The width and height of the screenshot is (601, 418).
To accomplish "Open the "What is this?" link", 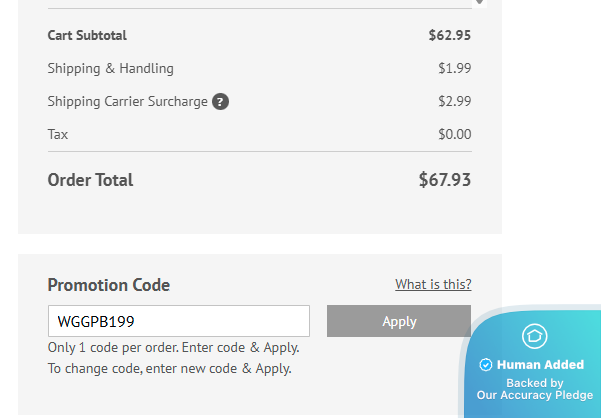I will click(x=433, y=285).
